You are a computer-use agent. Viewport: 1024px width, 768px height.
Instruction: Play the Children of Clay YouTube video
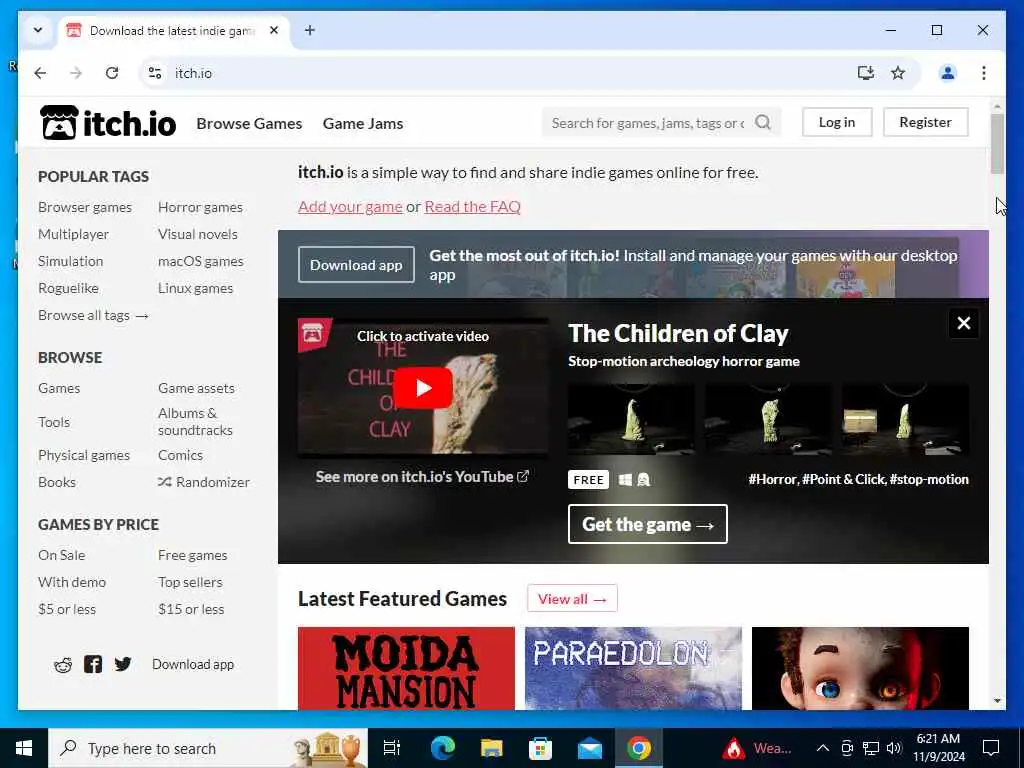coord(423,387)
